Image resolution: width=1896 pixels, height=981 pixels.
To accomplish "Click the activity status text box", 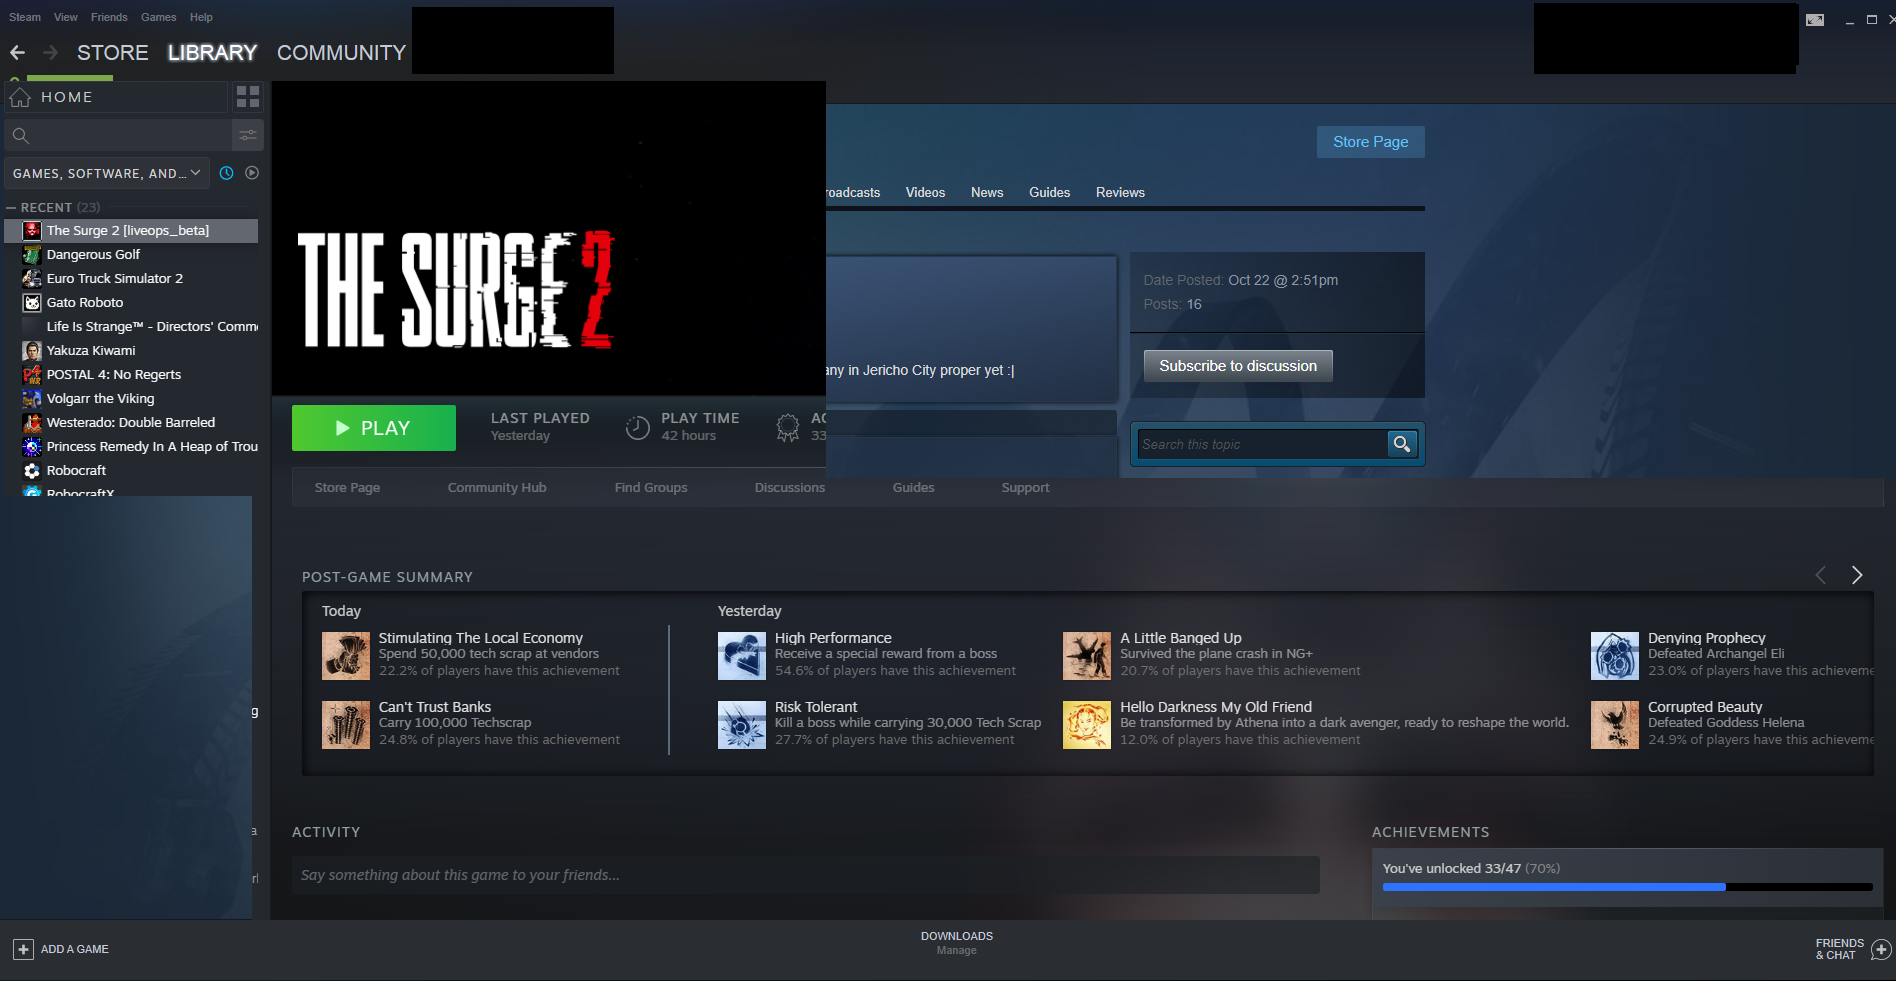I will (x=806, y=875).
